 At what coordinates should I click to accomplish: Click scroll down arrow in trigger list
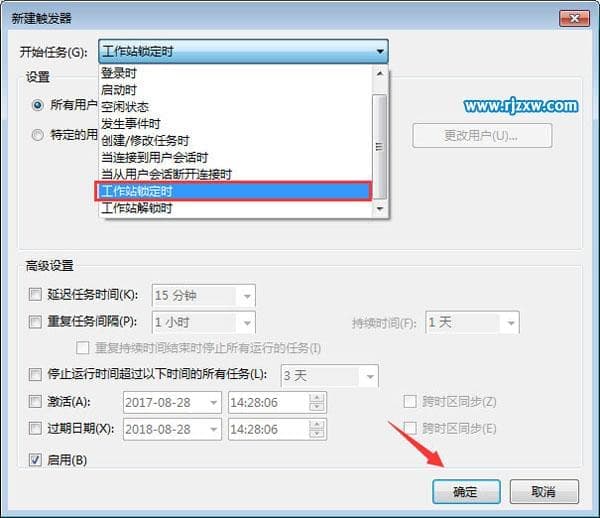point(380,209)
